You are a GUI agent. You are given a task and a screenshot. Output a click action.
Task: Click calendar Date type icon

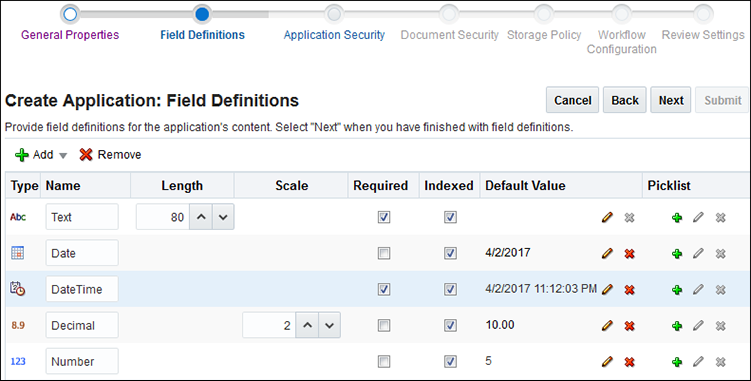tap(17, 253)
